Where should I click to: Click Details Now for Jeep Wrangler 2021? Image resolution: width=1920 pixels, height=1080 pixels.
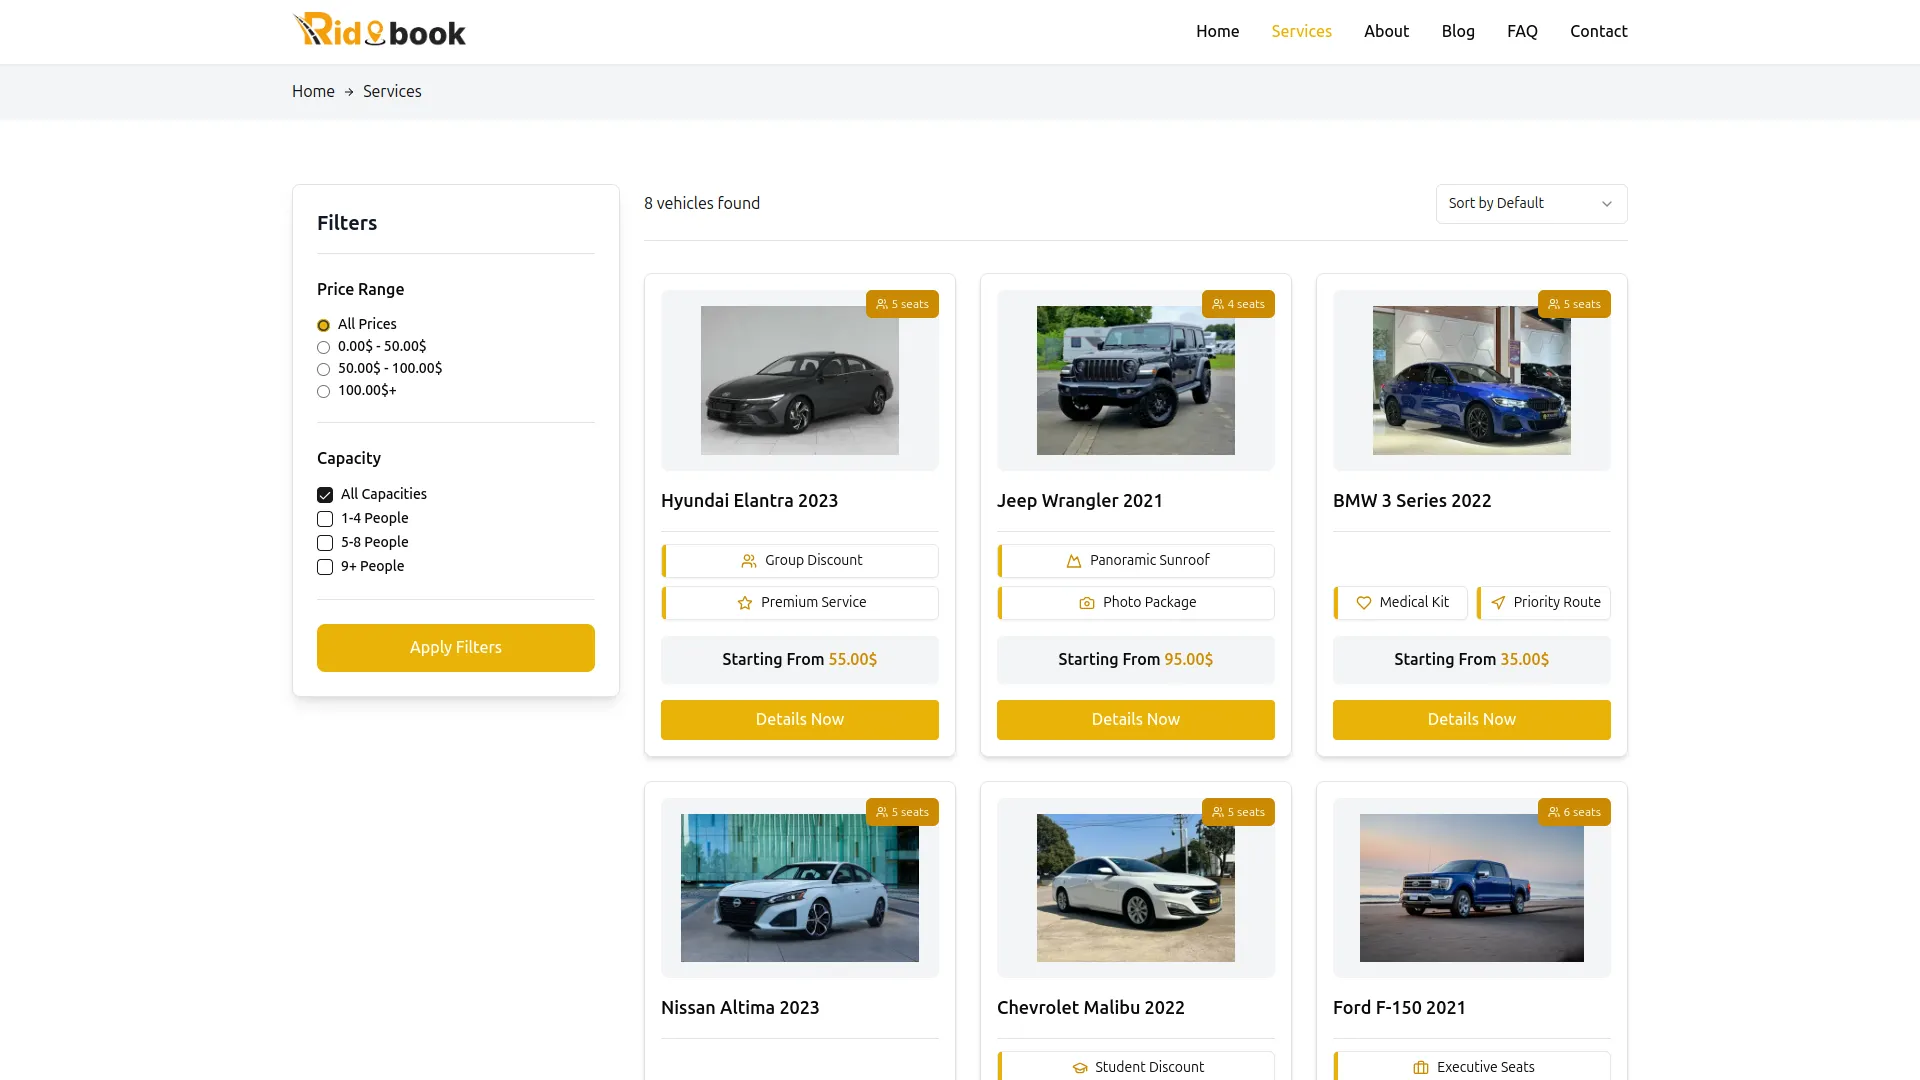pyautogui.click(x=1135, y=719)
